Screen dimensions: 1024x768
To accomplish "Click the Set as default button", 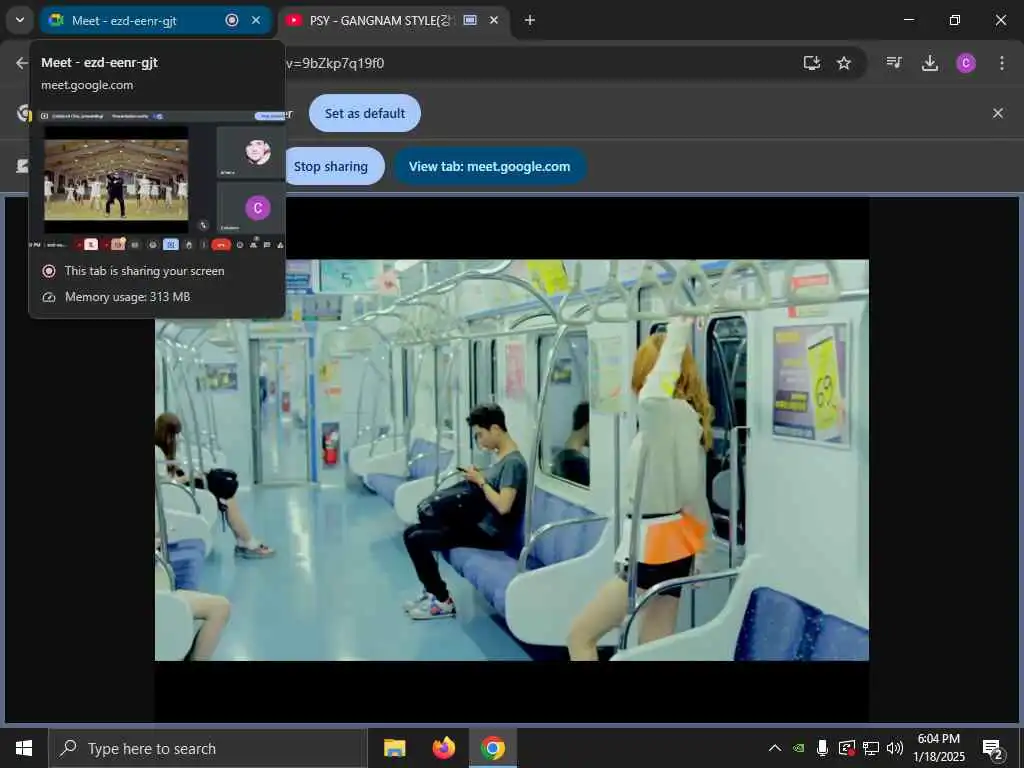I will [364, 113].
